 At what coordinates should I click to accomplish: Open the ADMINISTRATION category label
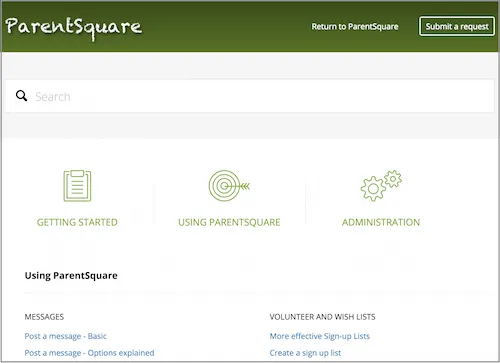point(381,222)
